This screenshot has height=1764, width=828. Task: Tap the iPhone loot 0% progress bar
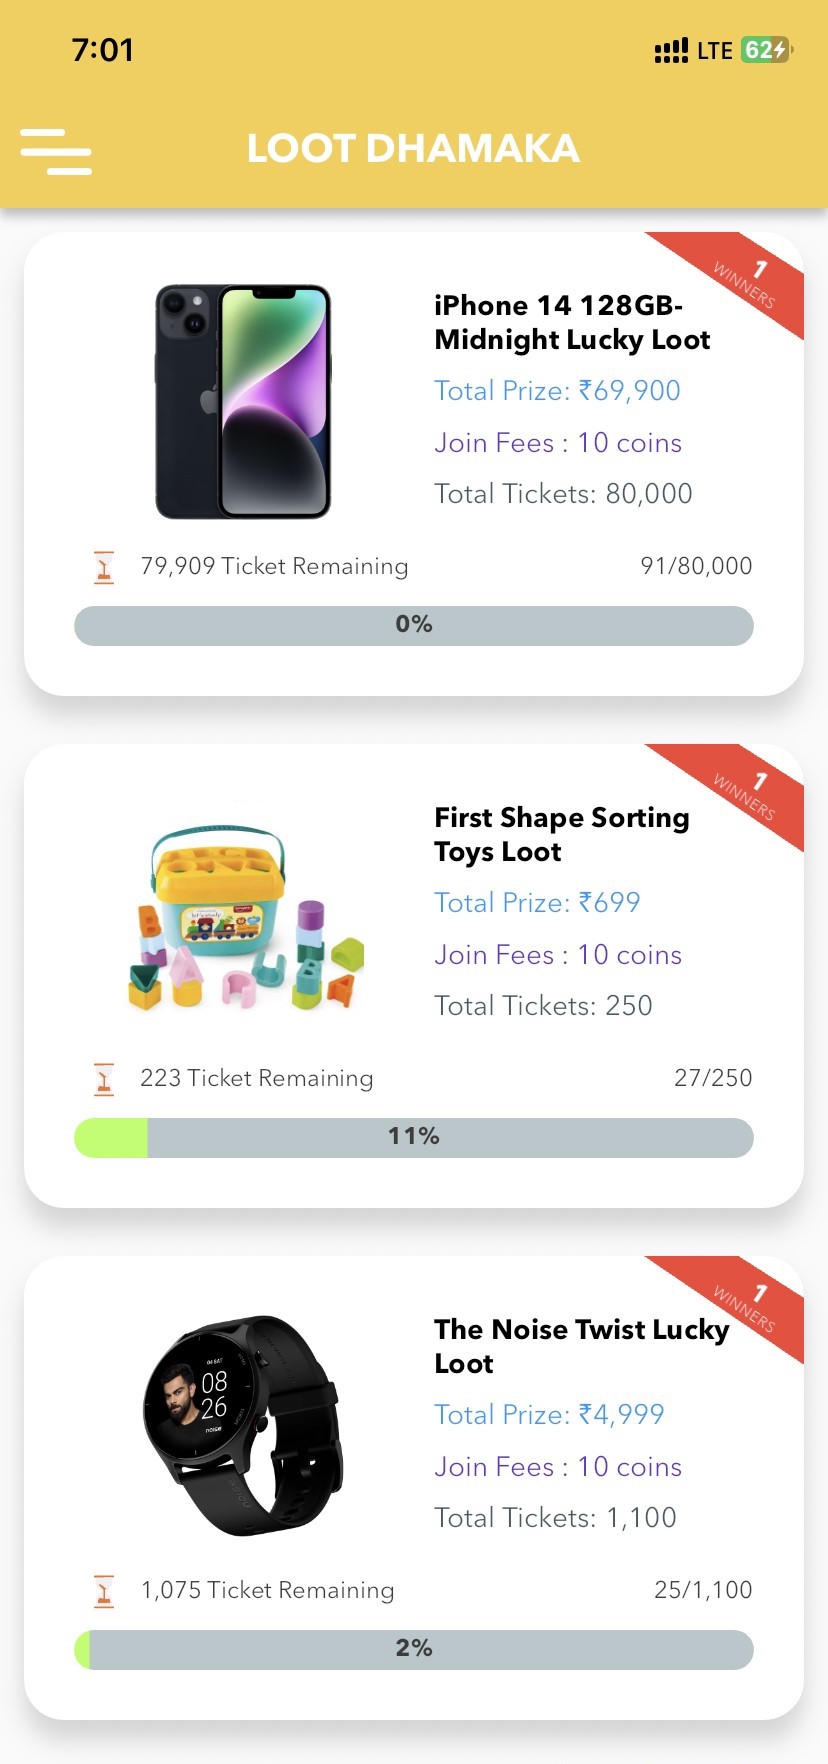coord(414,625)
